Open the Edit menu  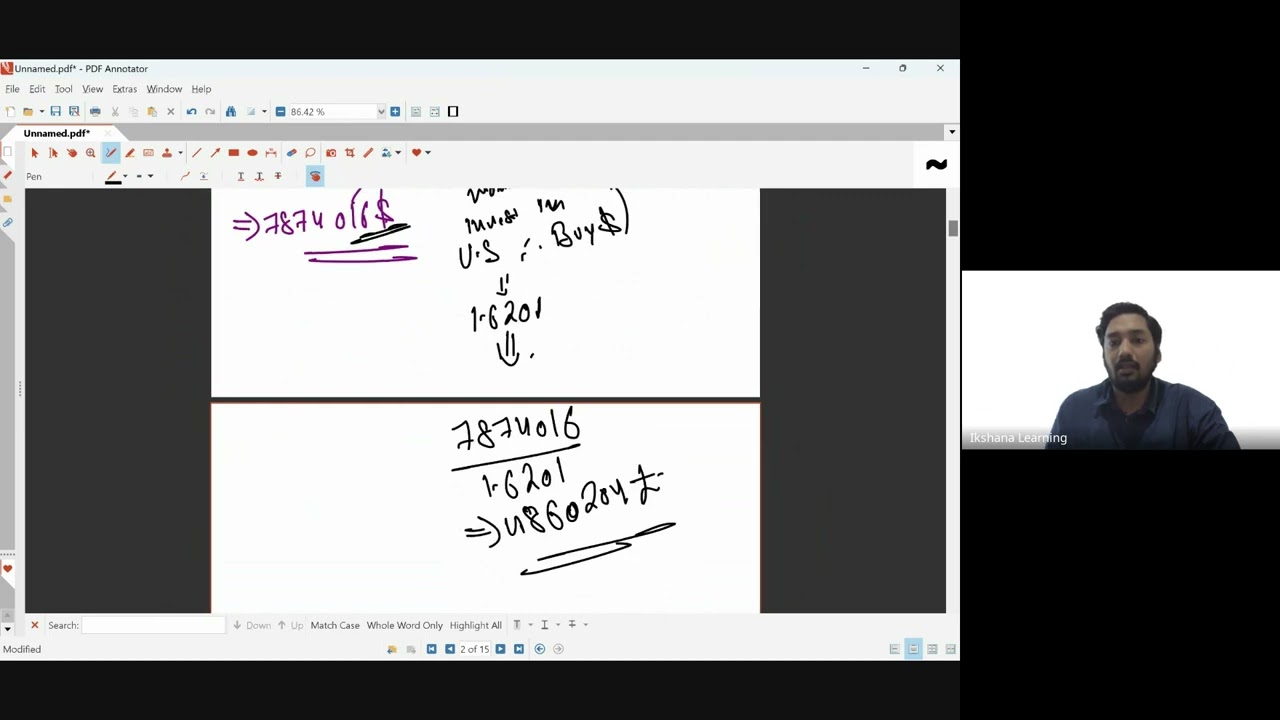37,89
